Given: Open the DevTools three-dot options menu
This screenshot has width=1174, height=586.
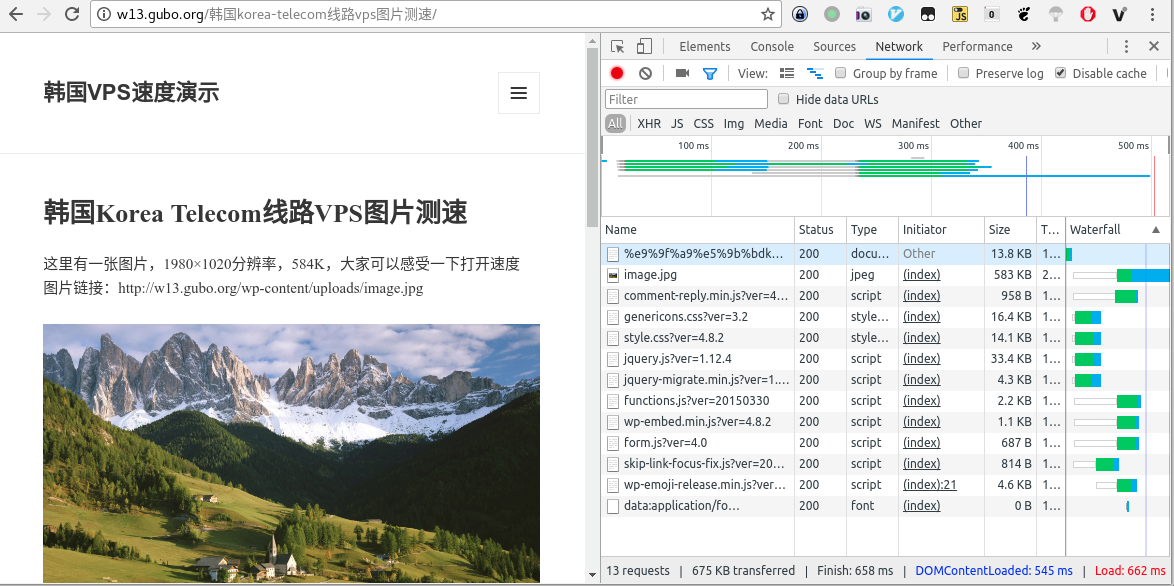Looking at the screenshot, I should point(1126,46).
